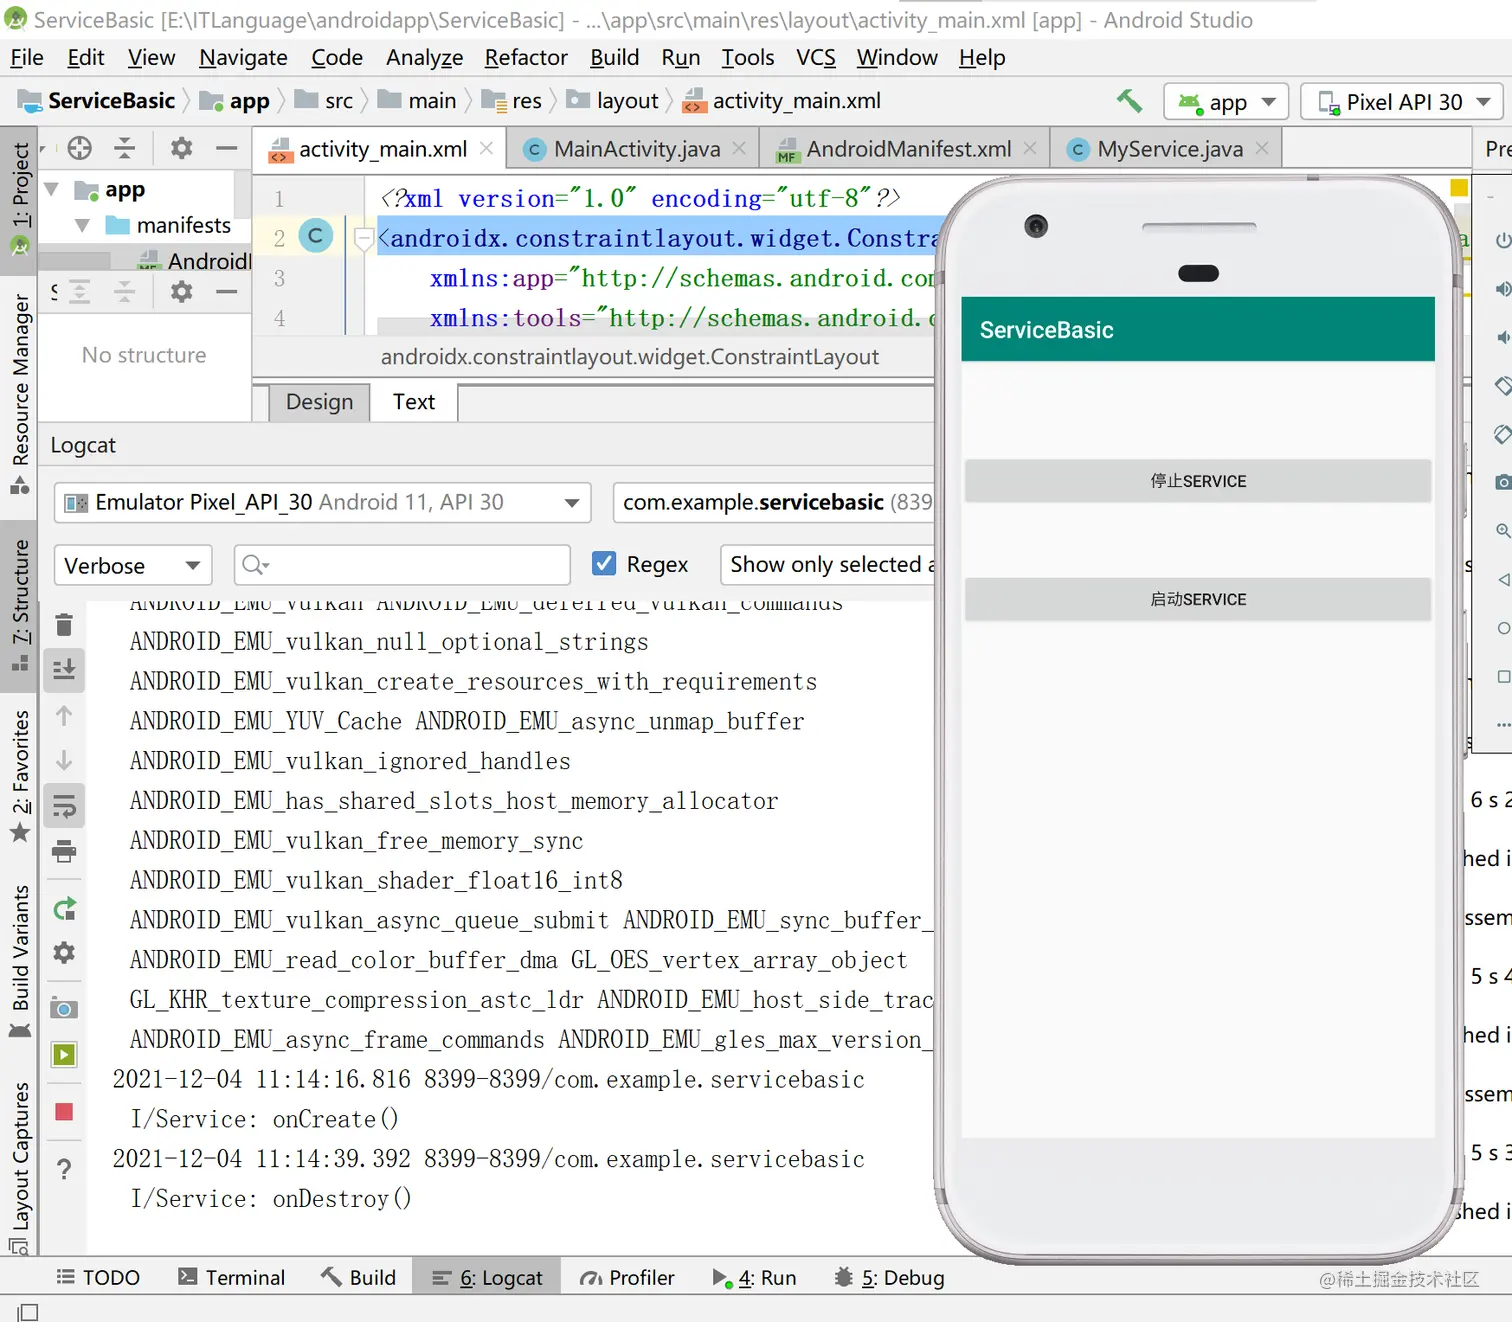Click the target locate icon in Project panel
The width and height of the screenshot is (1512, 1322).
[80, 149]
